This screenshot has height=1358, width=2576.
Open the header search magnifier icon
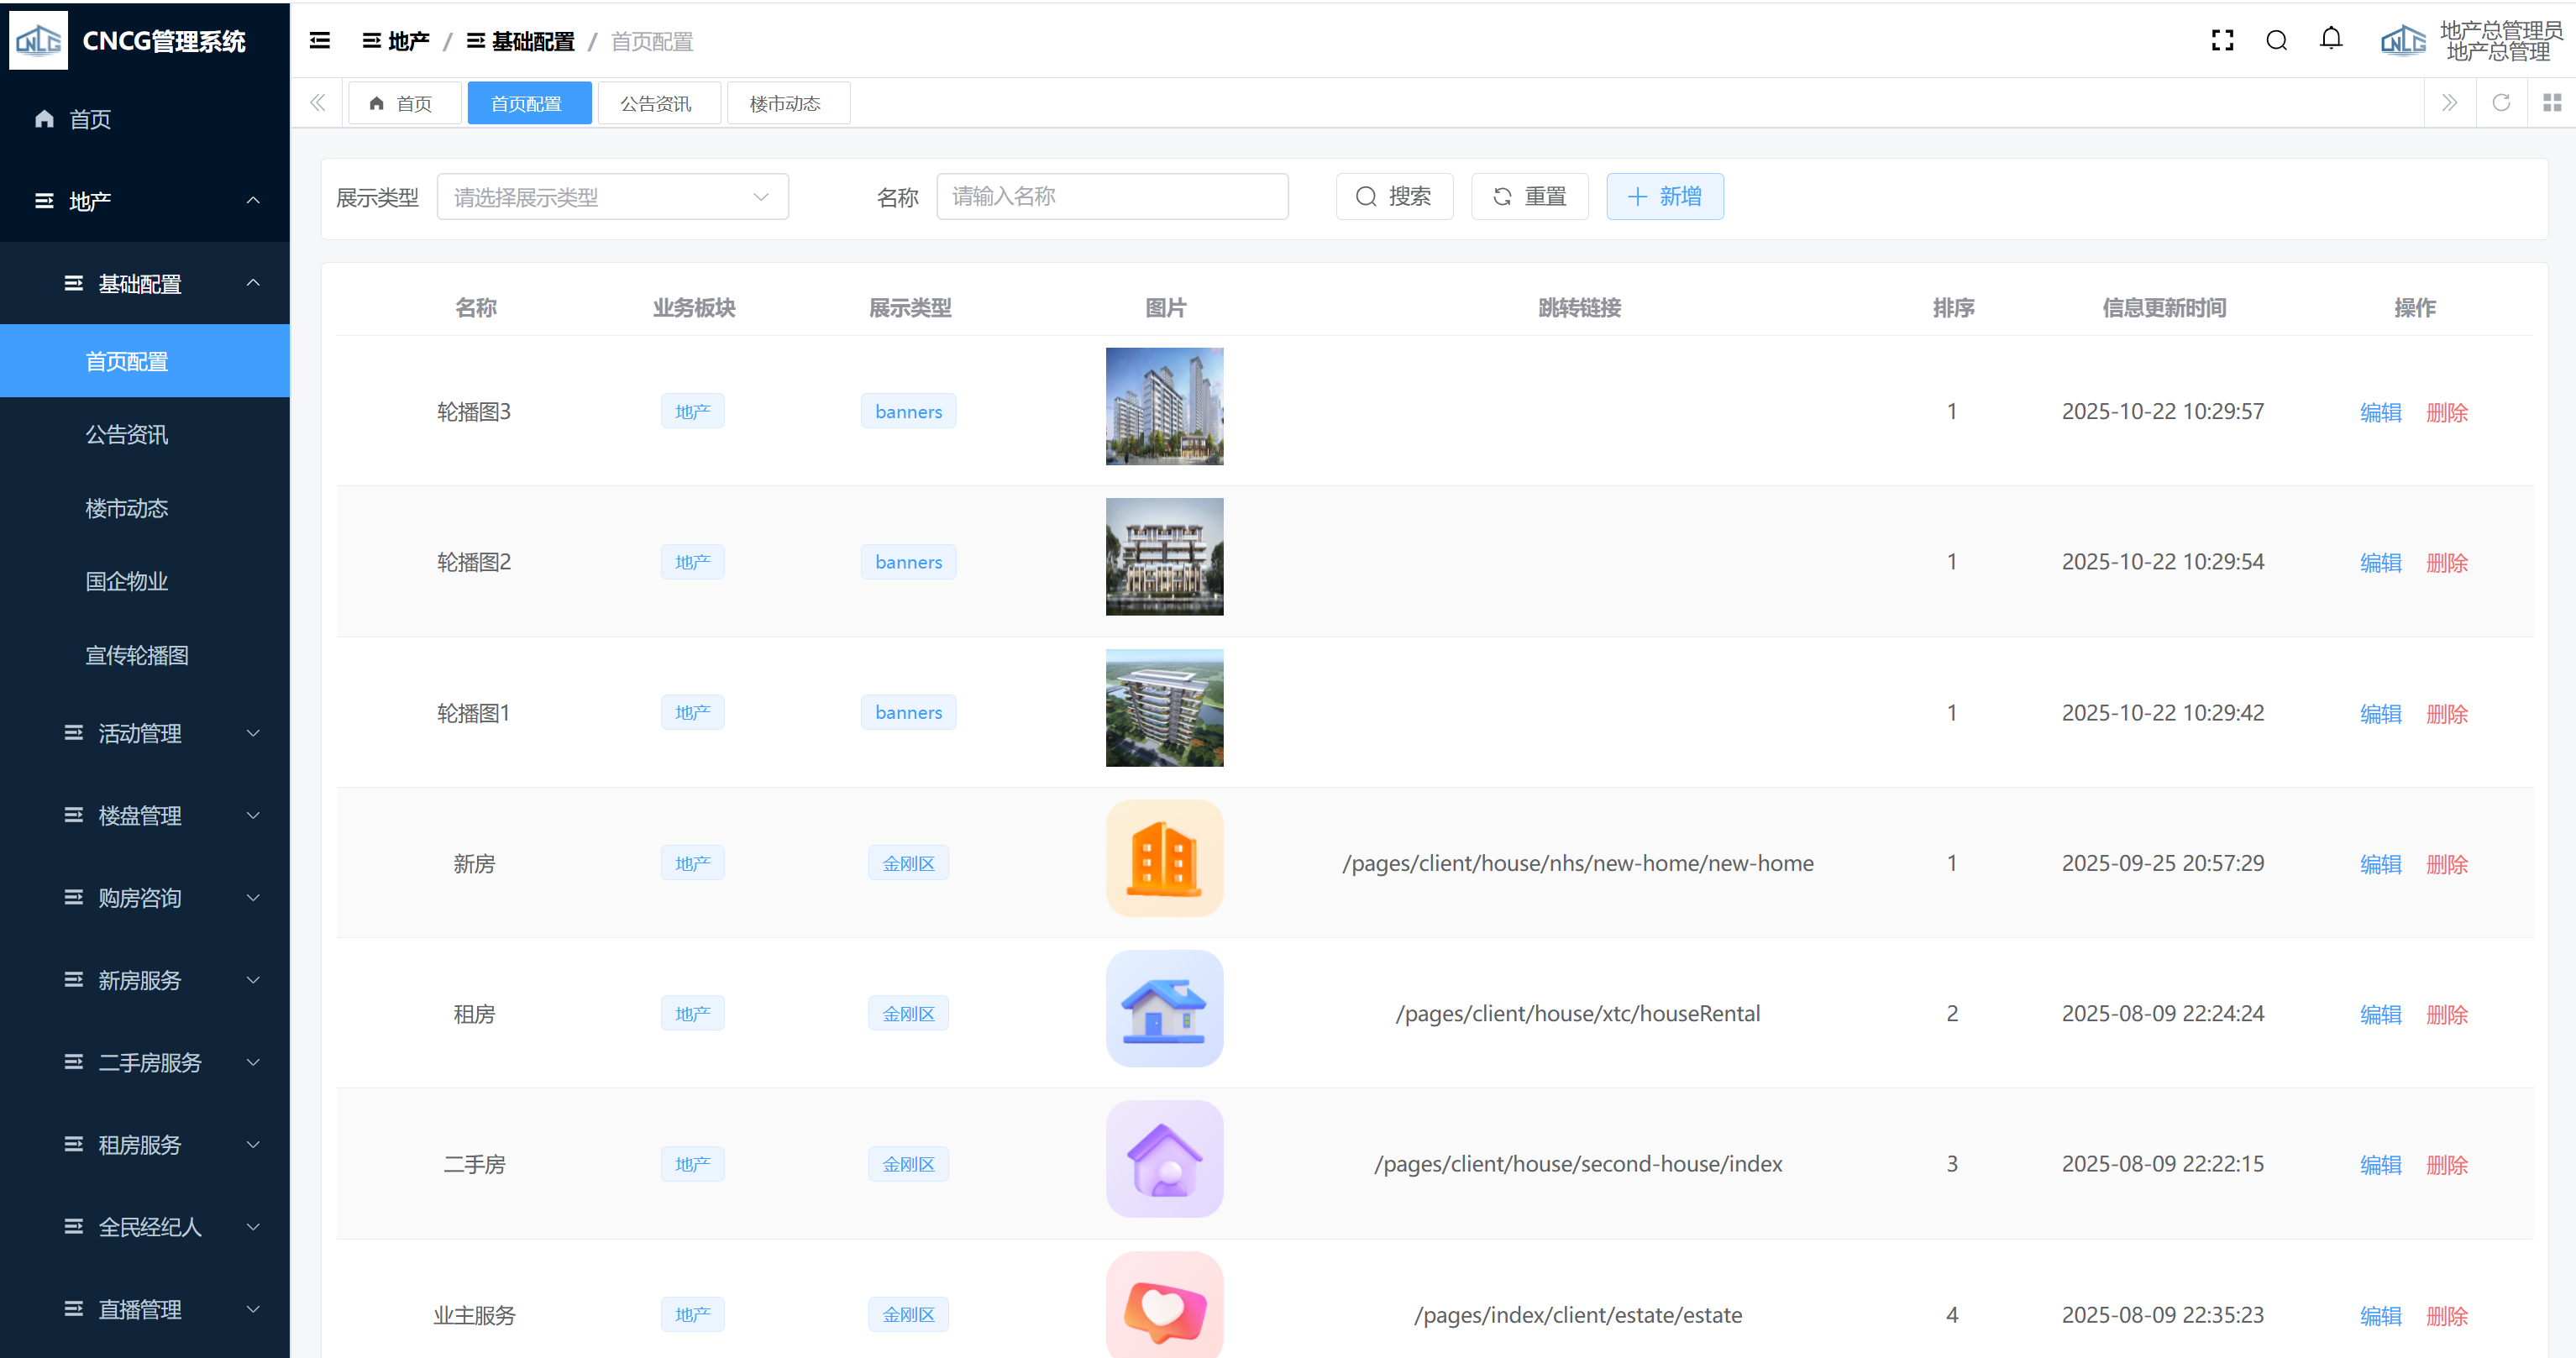(2277, 41)
